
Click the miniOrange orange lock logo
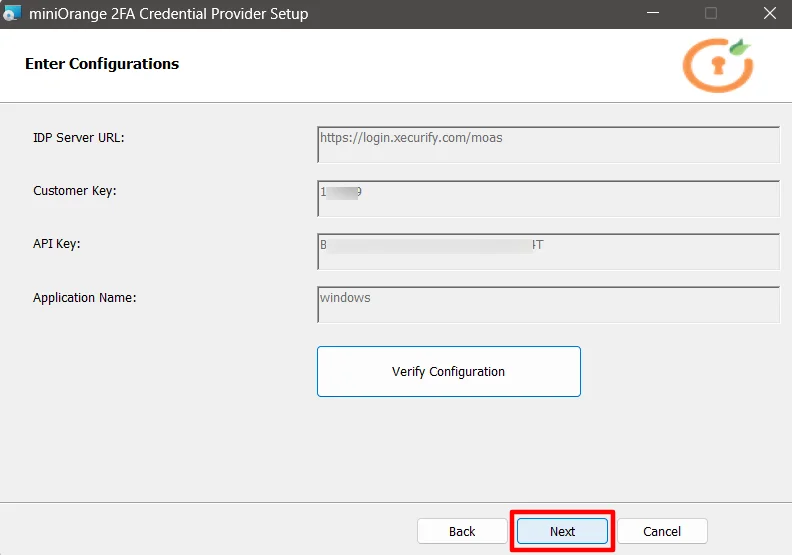(x=718, y=65)
